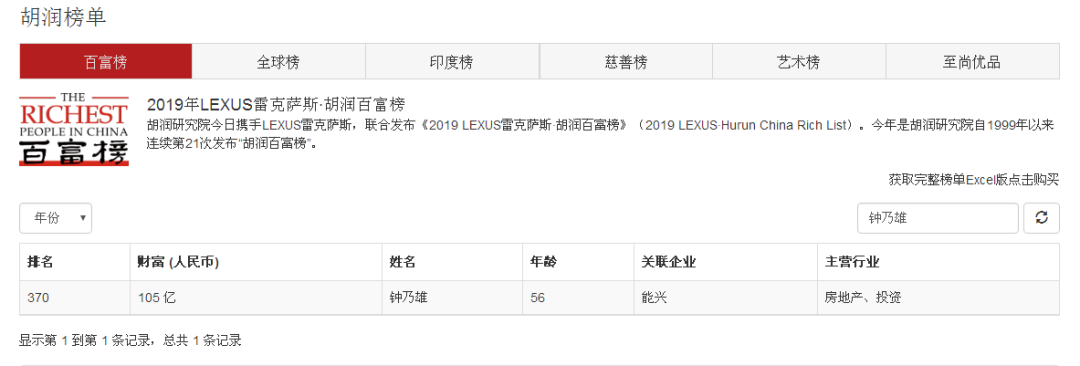This screenshot has width=1080, height=366.
Task: Open the 年份 year dropdown
Action: 56,218
